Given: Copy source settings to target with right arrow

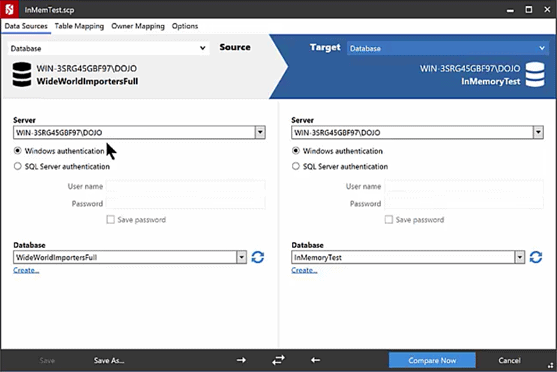Looking at the screenshot, I should coord(242,360).
